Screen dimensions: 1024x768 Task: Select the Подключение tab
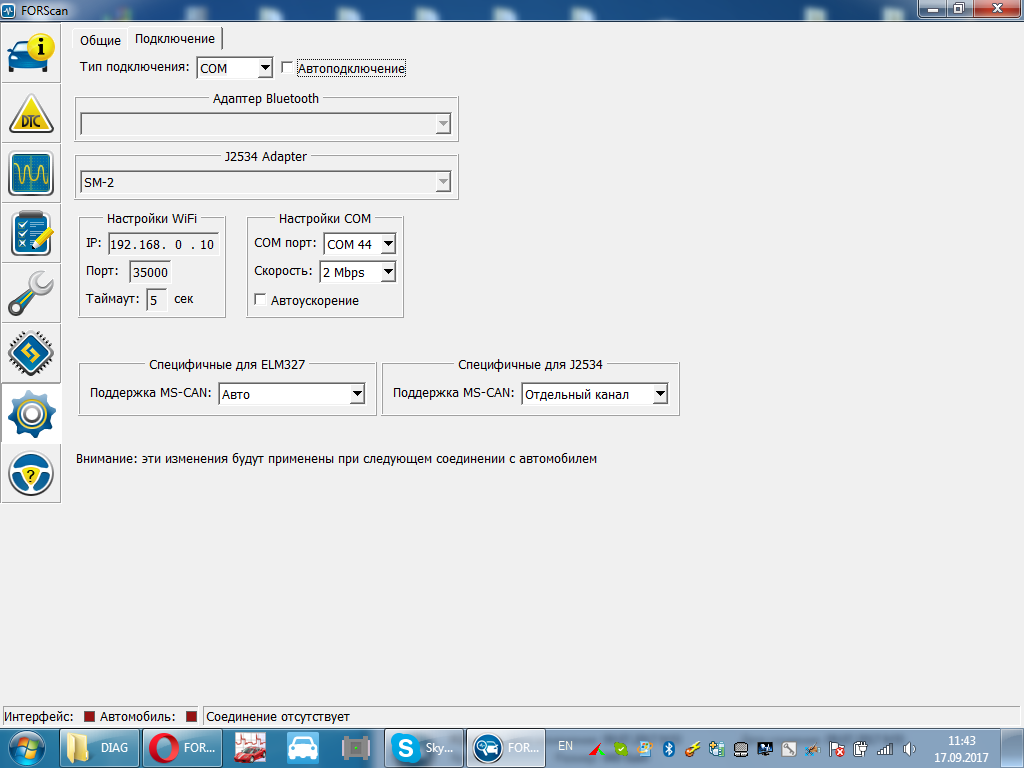click(x=175, y=39)
